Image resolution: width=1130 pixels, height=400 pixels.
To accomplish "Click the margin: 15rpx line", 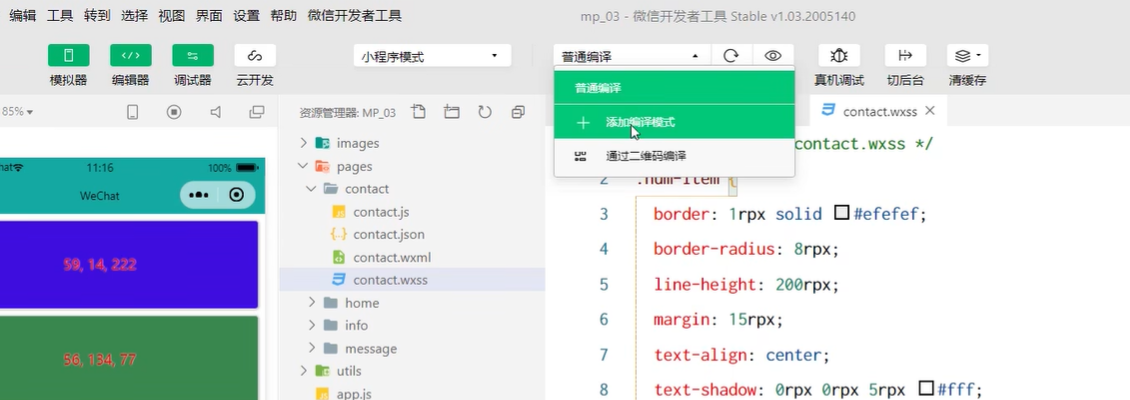I will point(718,319).
